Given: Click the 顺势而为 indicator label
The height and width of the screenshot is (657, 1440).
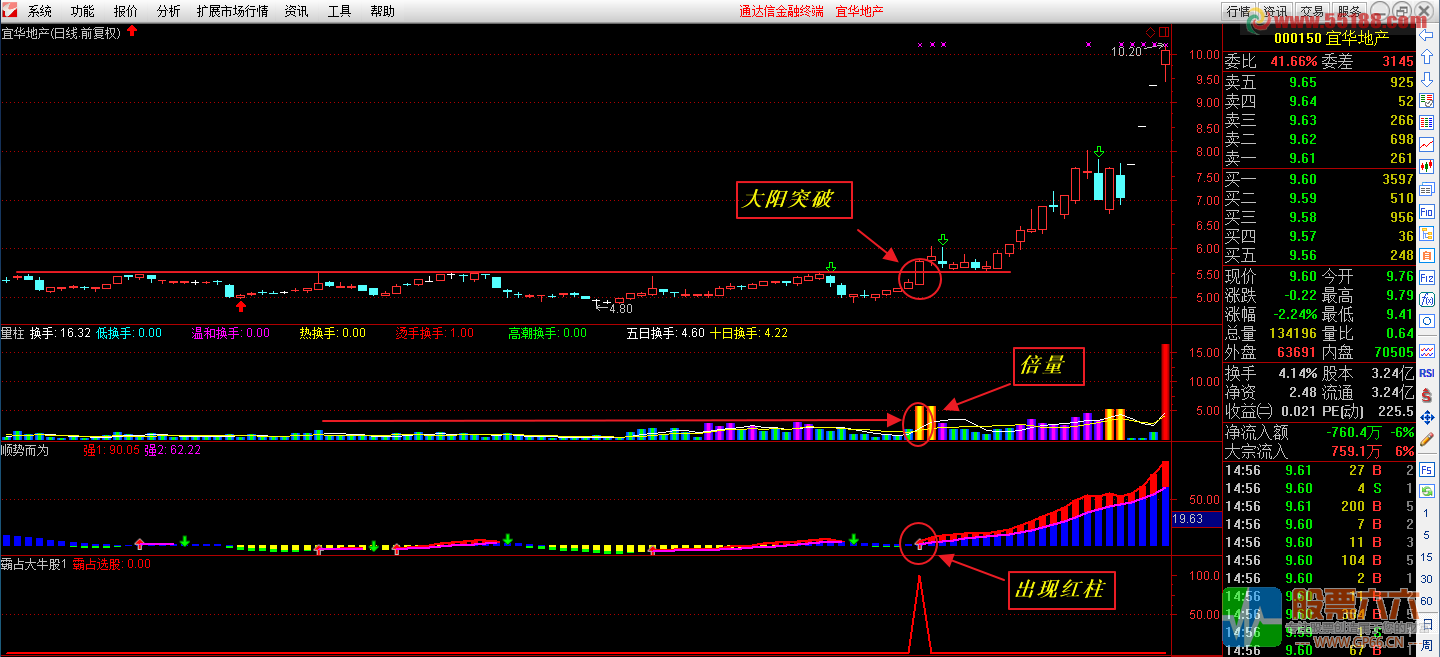Looking at the screenshot, I should point(25,450).
